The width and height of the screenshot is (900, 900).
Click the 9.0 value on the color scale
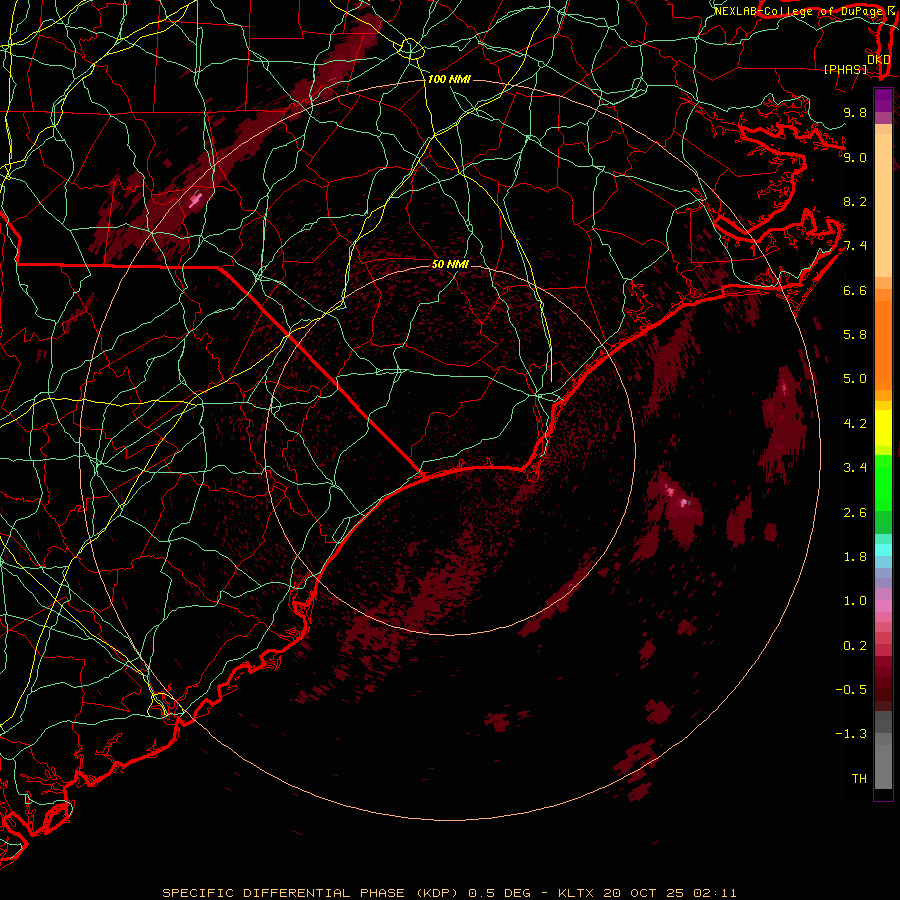pos(855,157)
